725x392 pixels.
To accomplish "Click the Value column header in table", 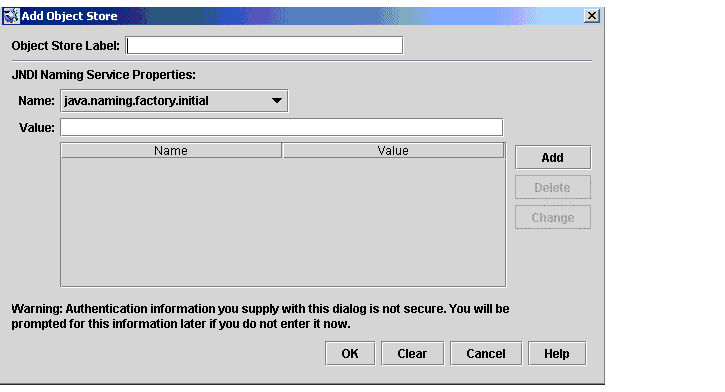I will point(393,151).
